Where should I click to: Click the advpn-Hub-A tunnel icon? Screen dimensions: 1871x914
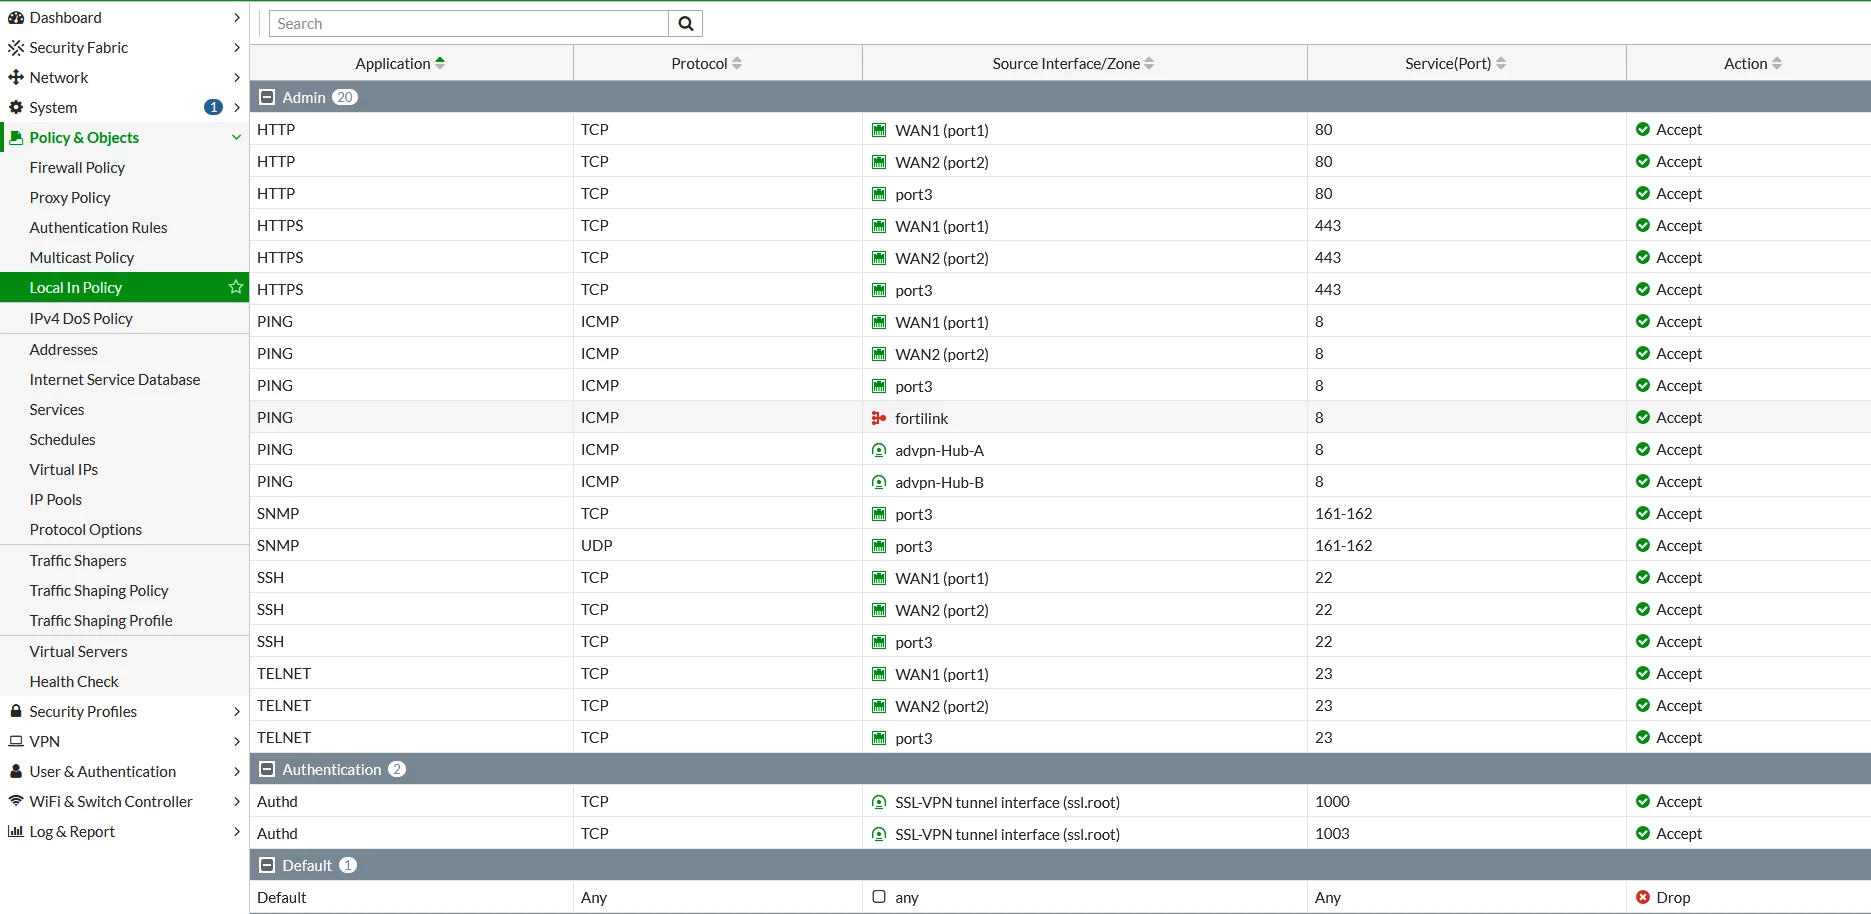tap(879, 450)
